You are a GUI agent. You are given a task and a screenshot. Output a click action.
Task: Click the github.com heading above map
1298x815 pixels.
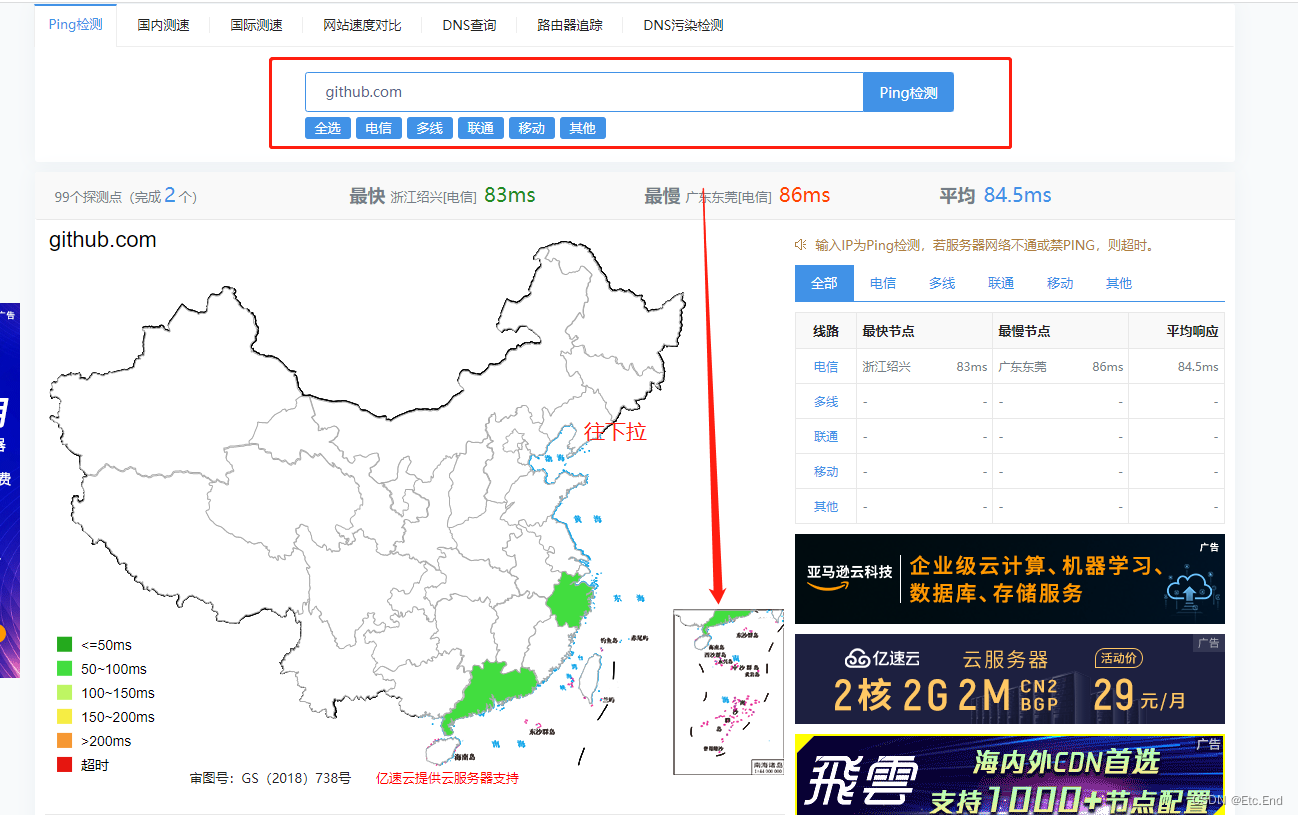pos(103,240)
